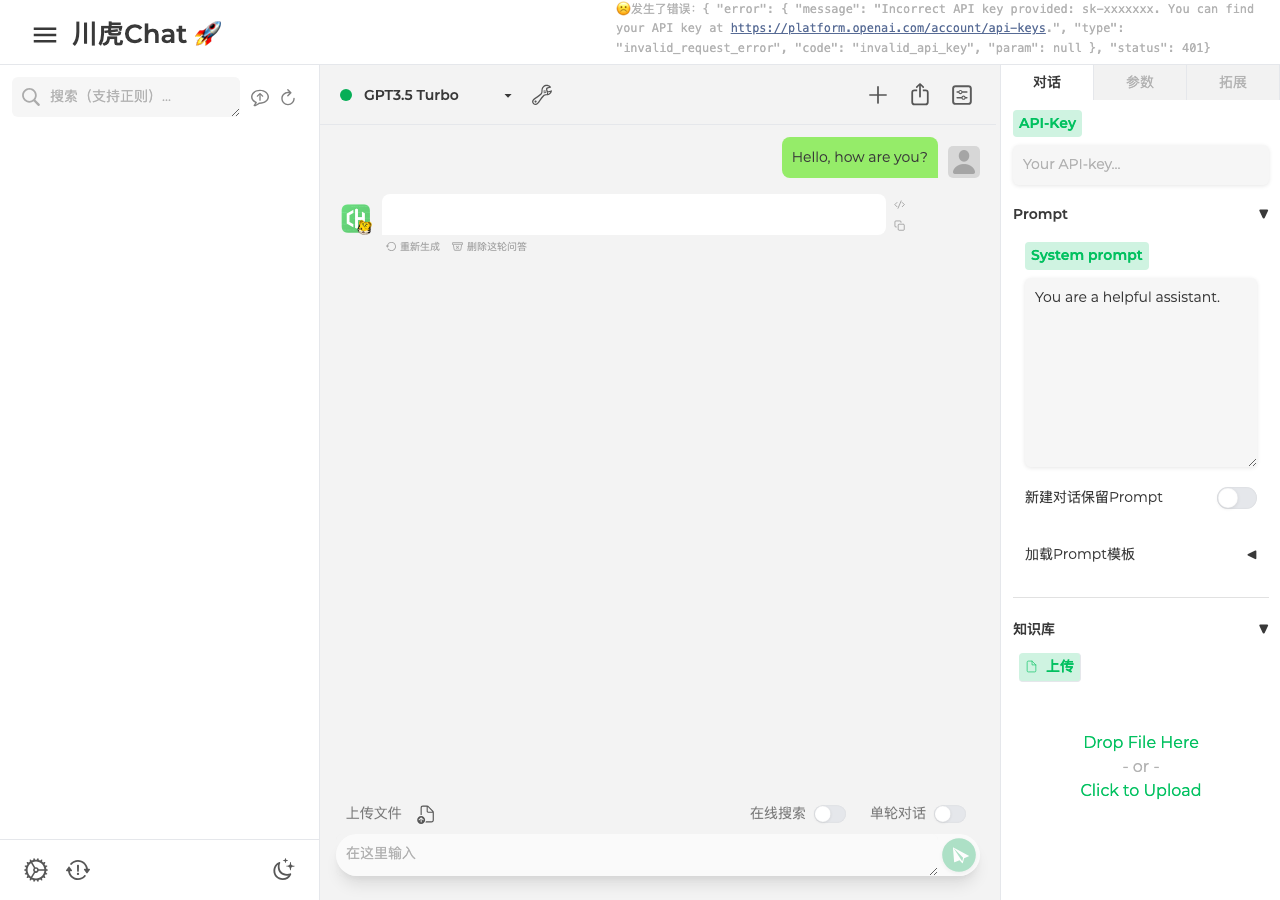Click the Drop File Here upload area
1280x900 pixels.
(x=1141, y=766)
